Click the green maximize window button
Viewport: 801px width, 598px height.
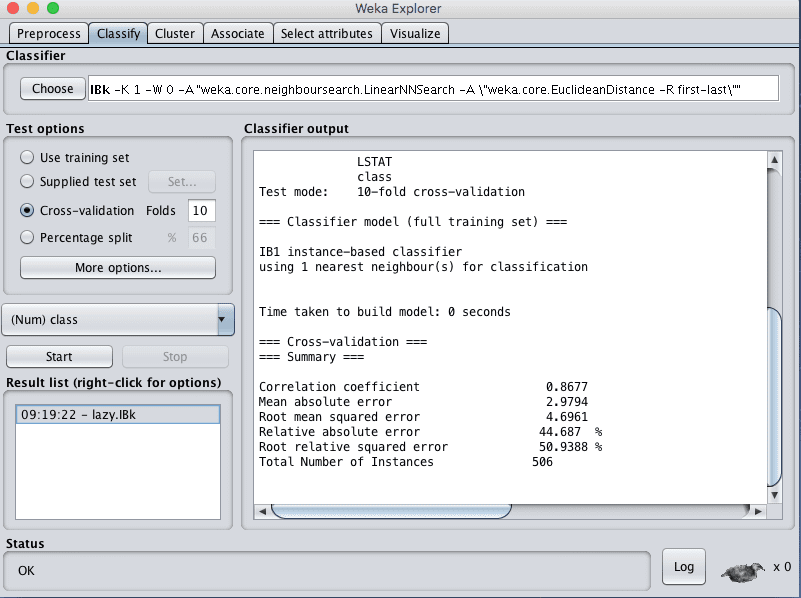pyautogui.click(x=53, y=8)
